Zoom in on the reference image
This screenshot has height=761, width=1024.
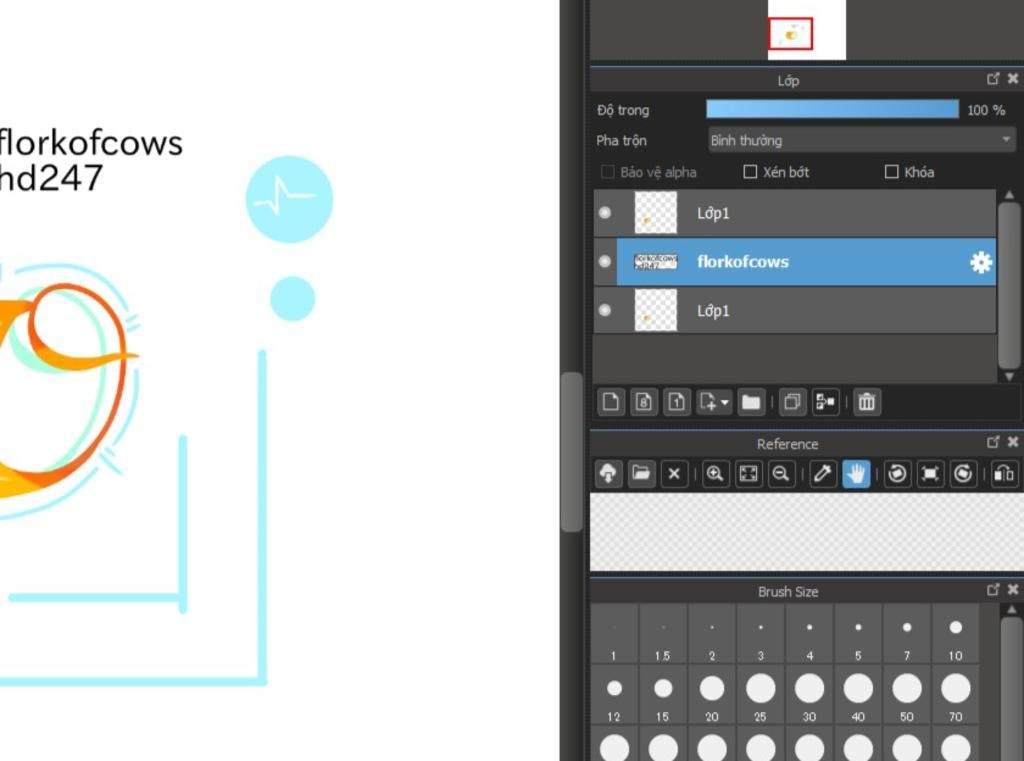(x=715, y=473)
